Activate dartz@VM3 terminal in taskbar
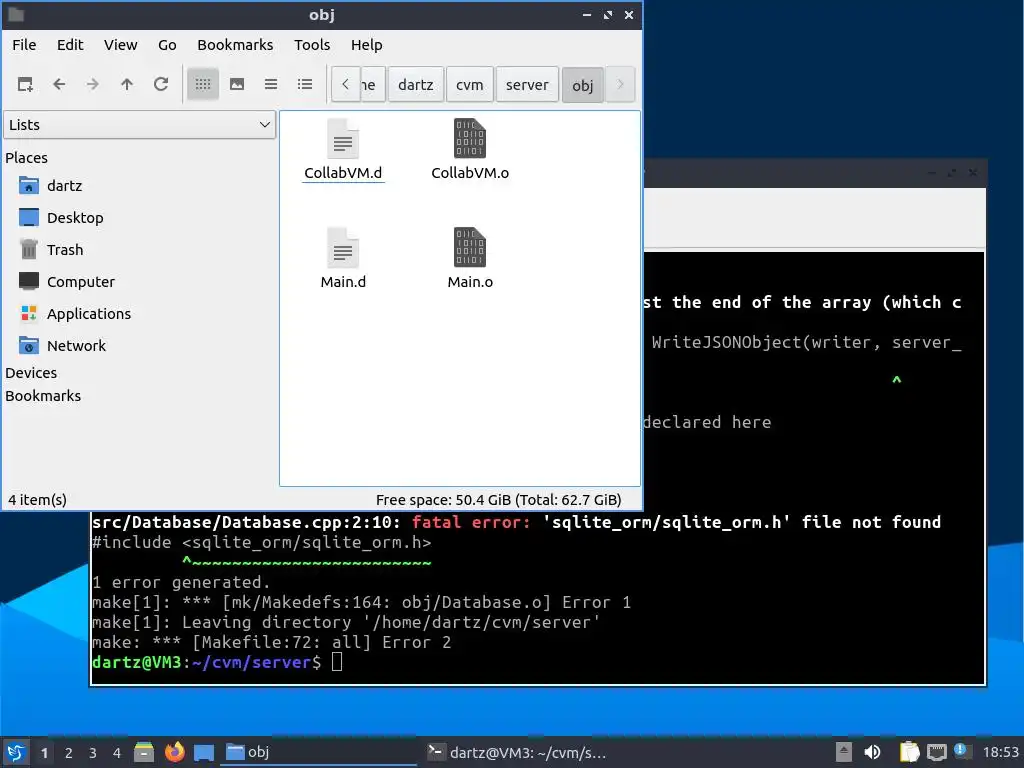 coord(518,752)
